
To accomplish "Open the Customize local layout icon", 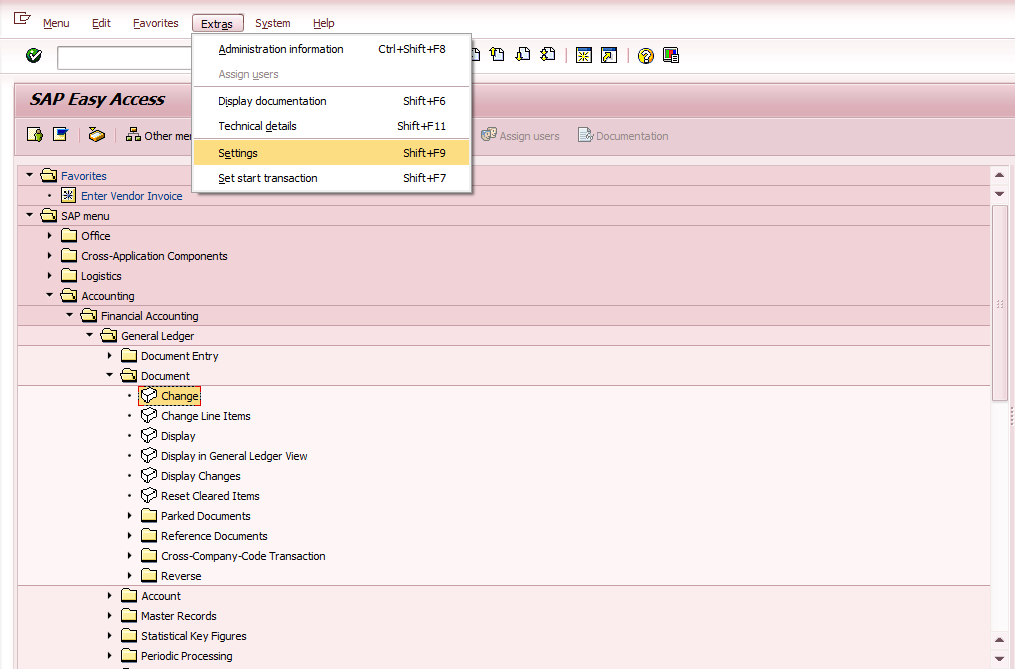I will click(x=671, y=56).
